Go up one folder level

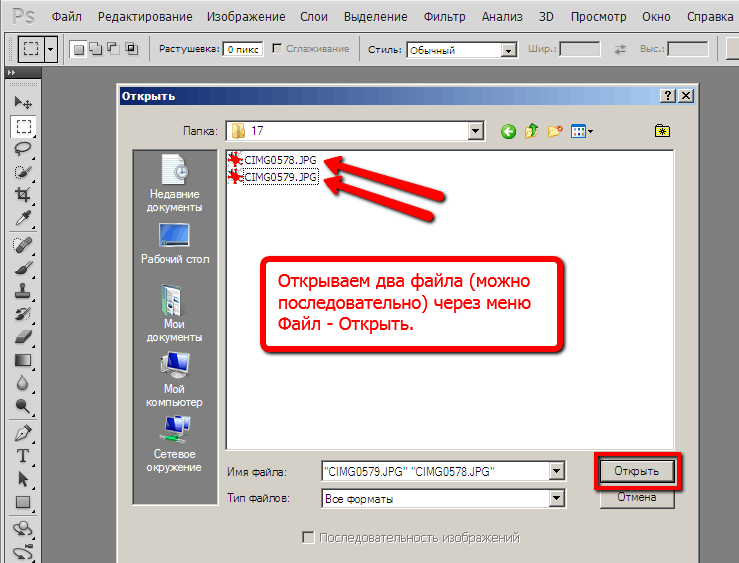pyautogui.click(x=532, y=131)
